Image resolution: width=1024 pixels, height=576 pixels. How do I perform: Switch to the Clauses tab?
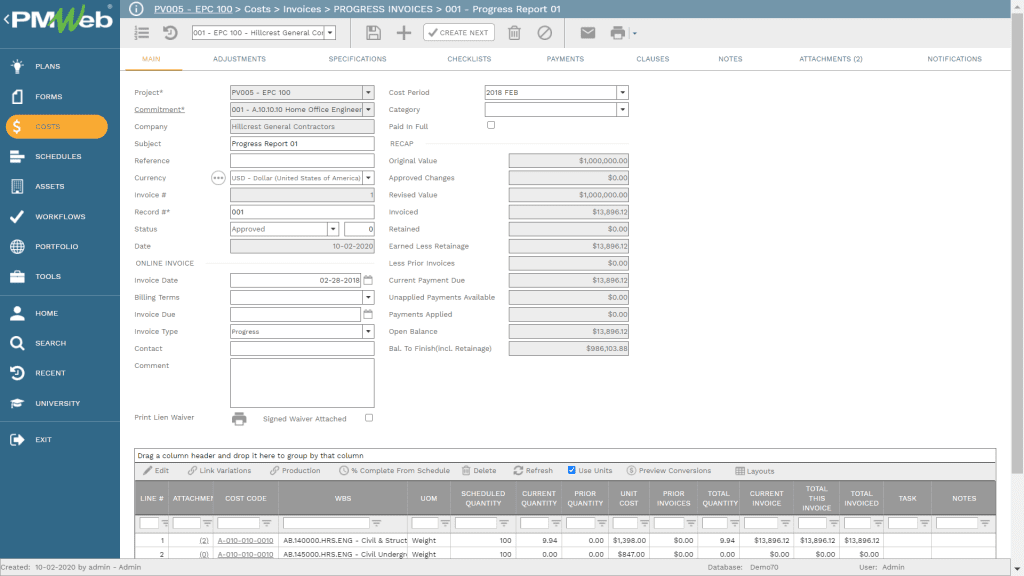tap(652, 59)
